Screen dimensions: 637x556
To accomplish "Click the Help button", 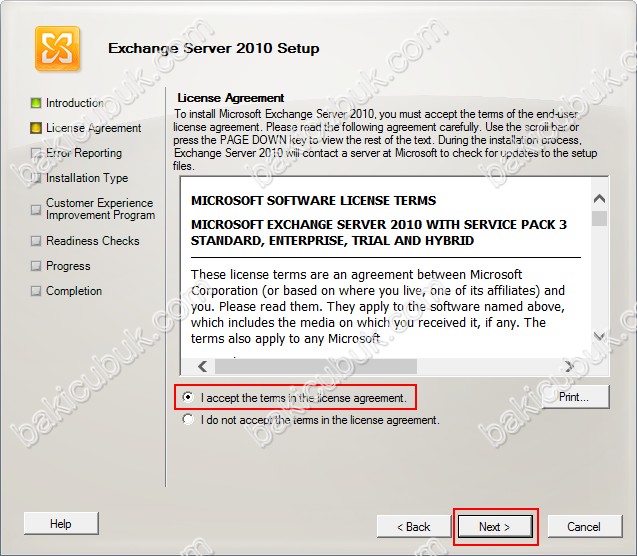I will [61, 524].
